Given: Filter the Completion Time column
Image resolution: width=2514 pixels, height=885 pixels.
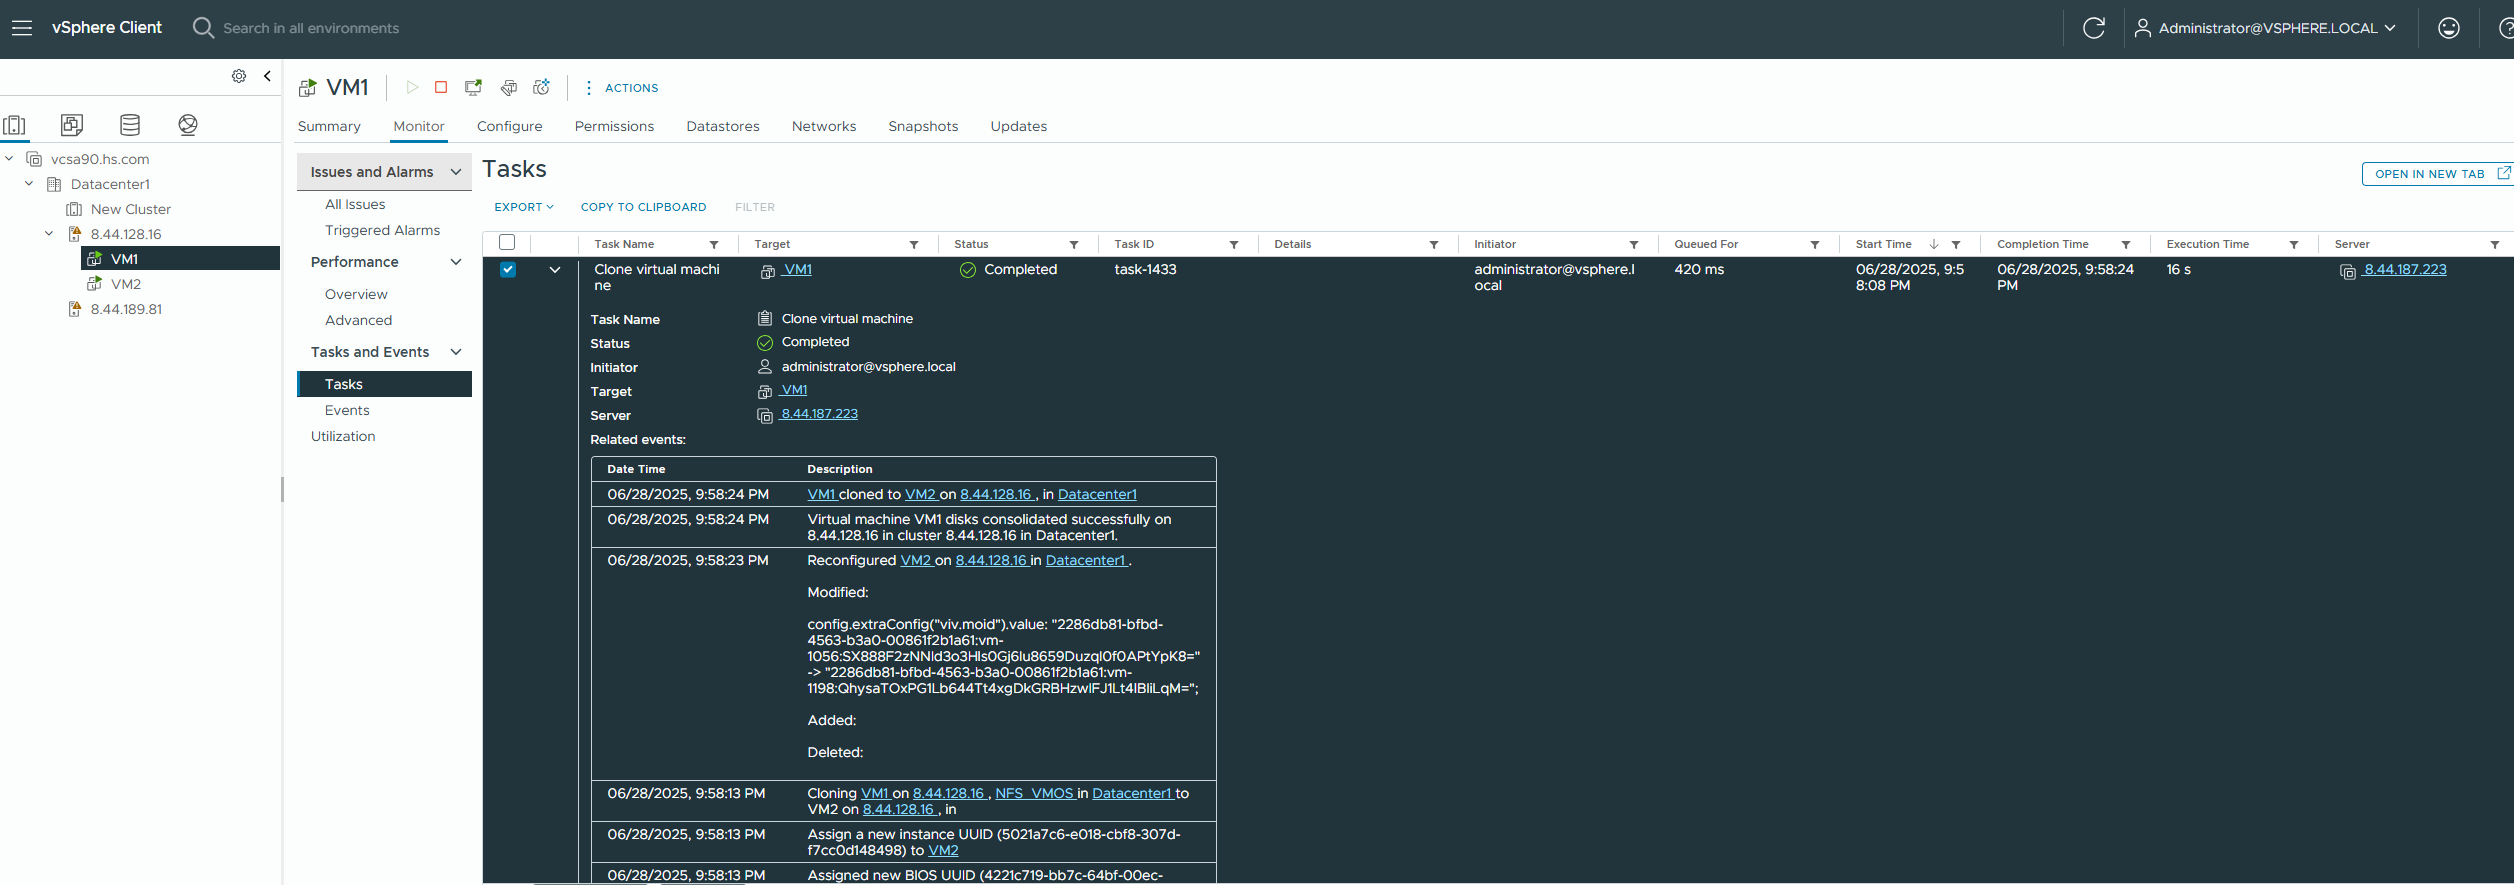Looking at the screenshot, I should [2126, 245].
